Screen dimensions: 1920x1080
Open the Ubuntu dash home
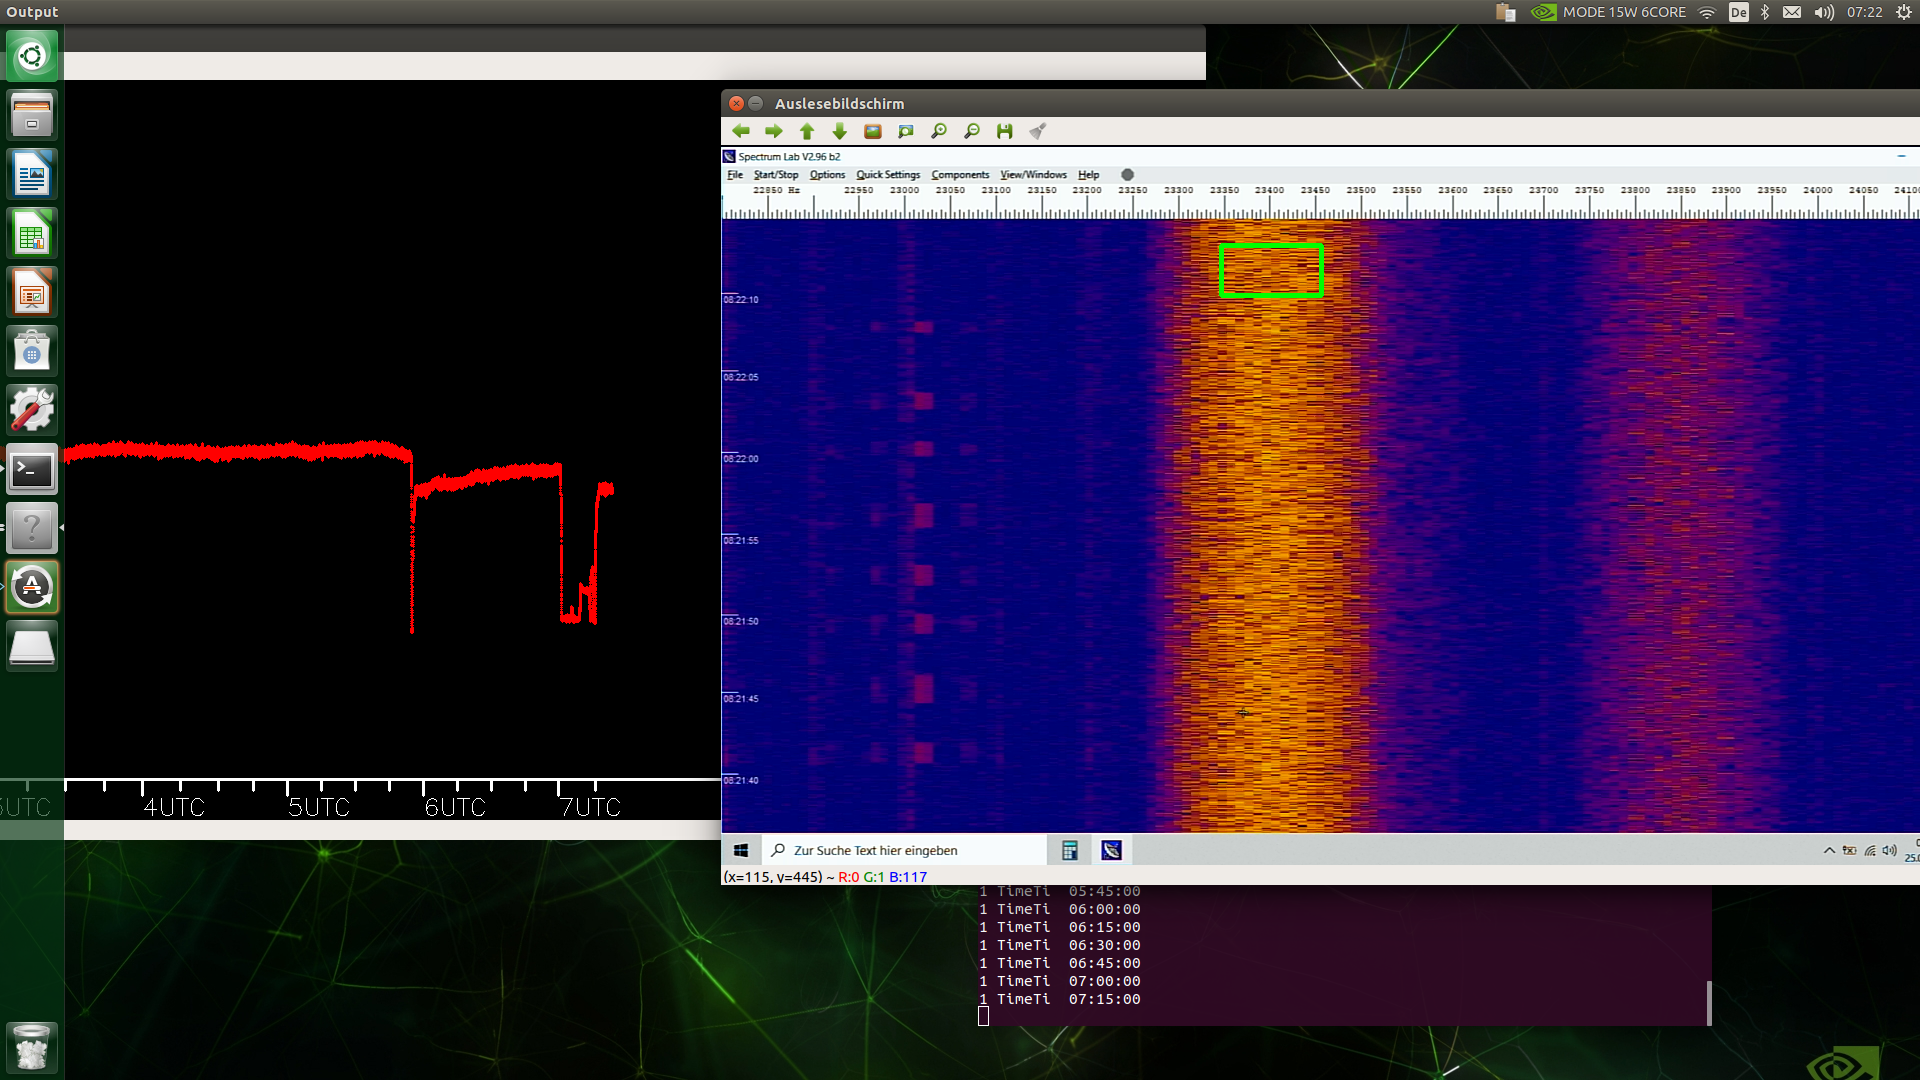[x=32, y=55]
